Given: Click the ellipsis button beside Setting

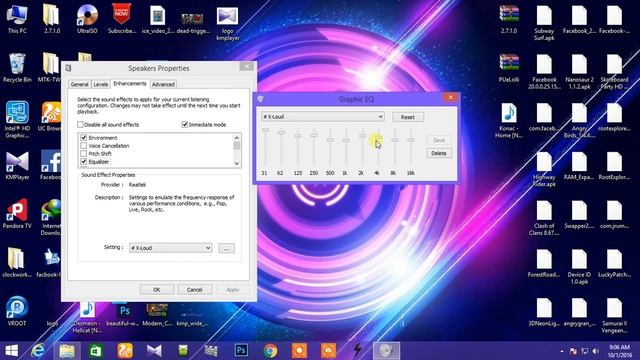Looking at the screenshot, I should tap(227, 248).
